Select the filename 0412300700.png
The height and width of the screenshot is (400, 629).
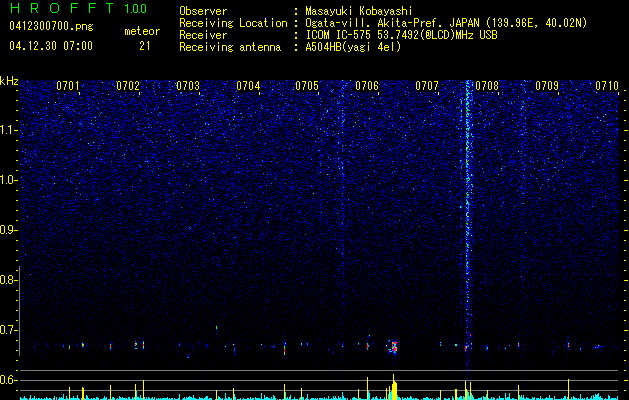[51, 27]
